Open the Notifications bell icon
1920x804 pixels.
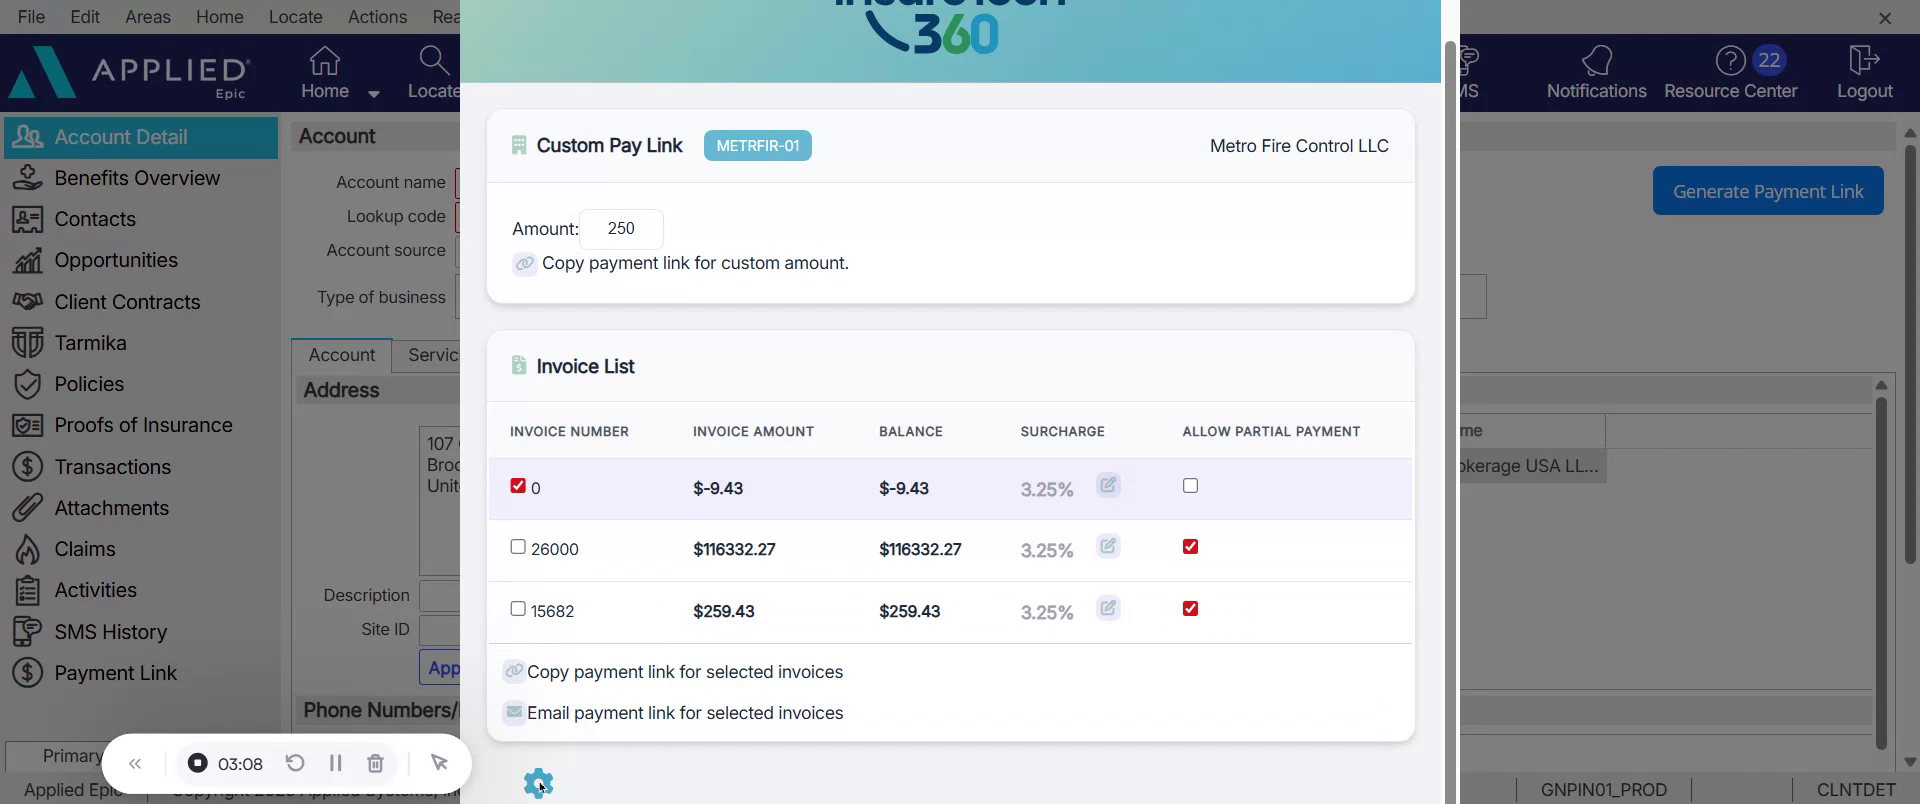[x=1597, y=61]
